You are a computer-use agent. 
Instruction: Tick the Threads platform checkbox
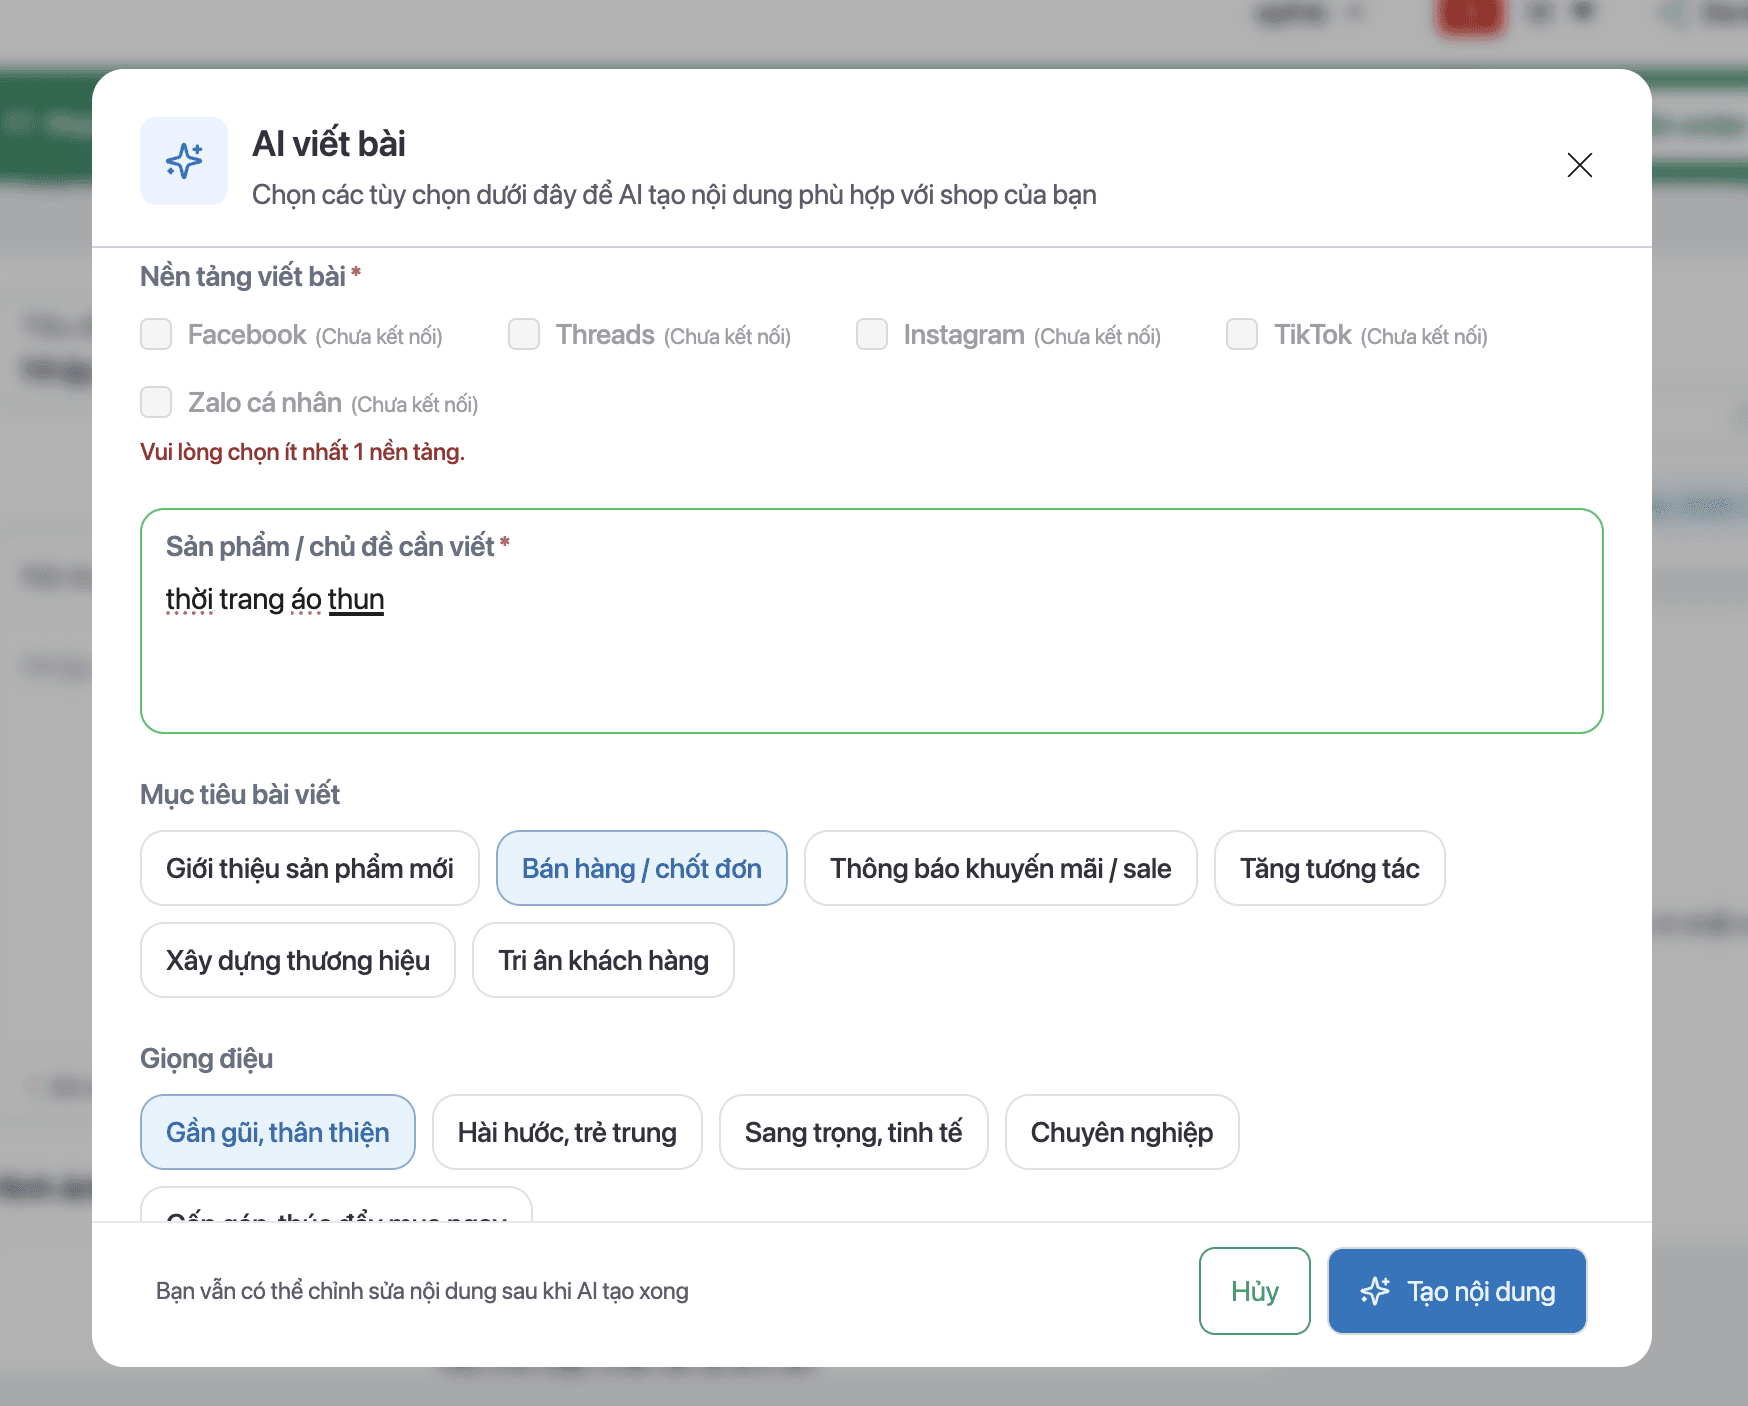(524, 334)
